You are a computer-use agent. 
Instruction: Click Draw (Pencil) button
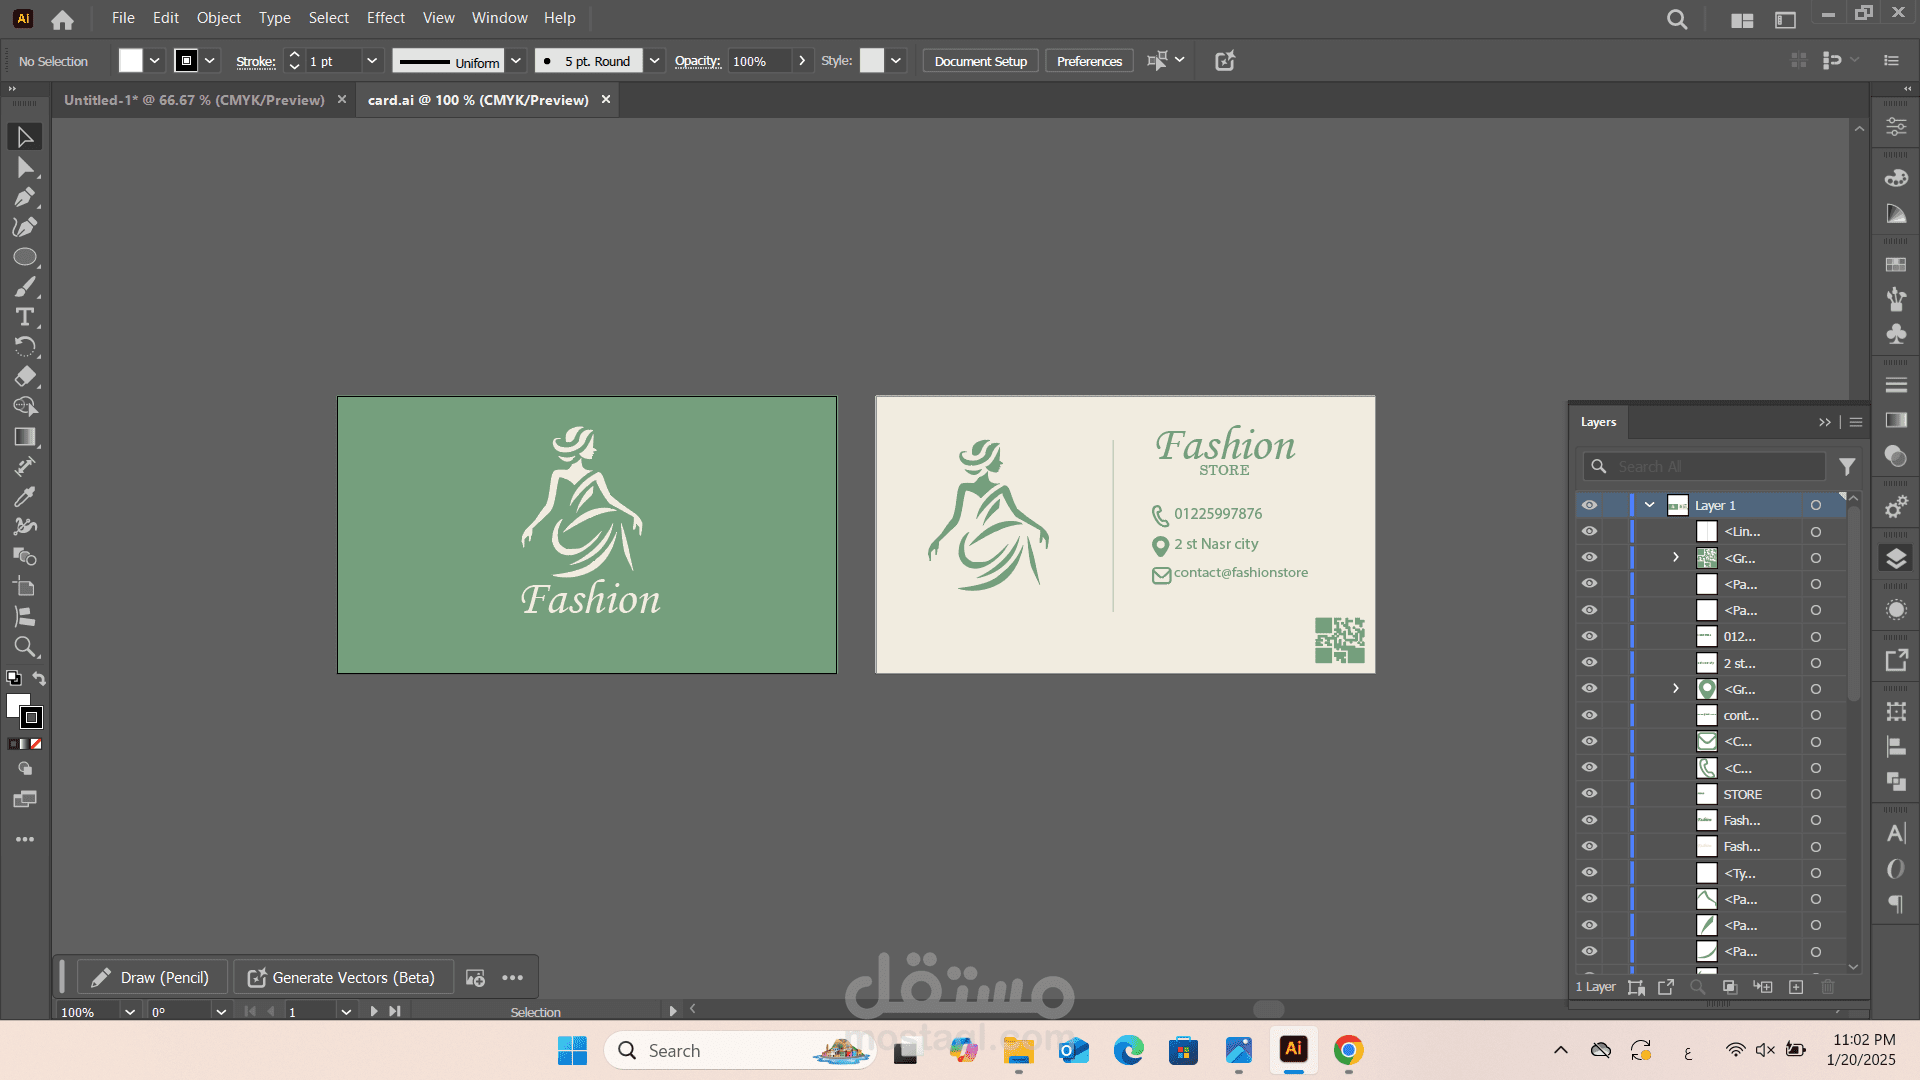pos(152,978)
